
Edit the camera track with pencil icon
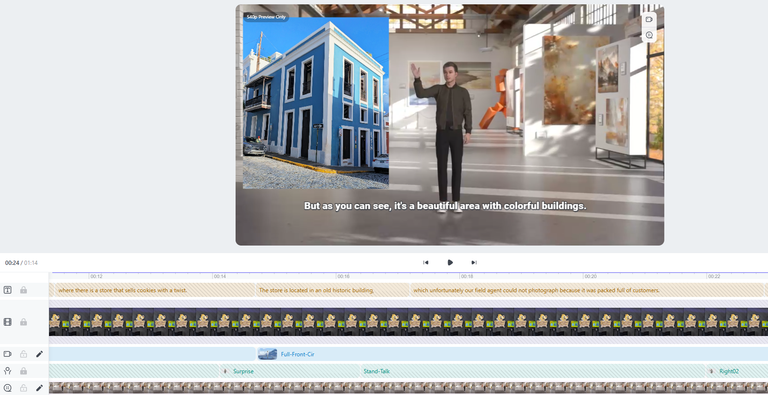[40, 354]
